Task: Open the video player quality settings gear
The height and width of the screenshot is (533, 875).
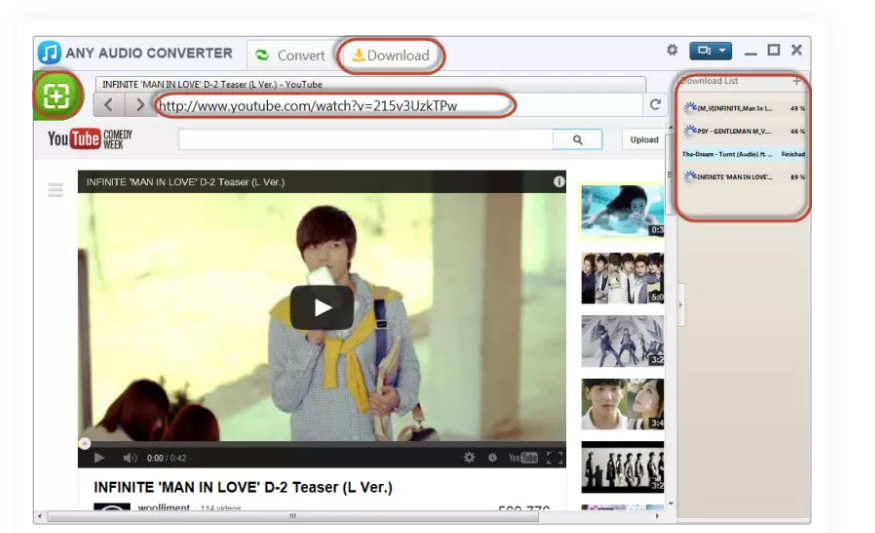Action: click(469, 458)
